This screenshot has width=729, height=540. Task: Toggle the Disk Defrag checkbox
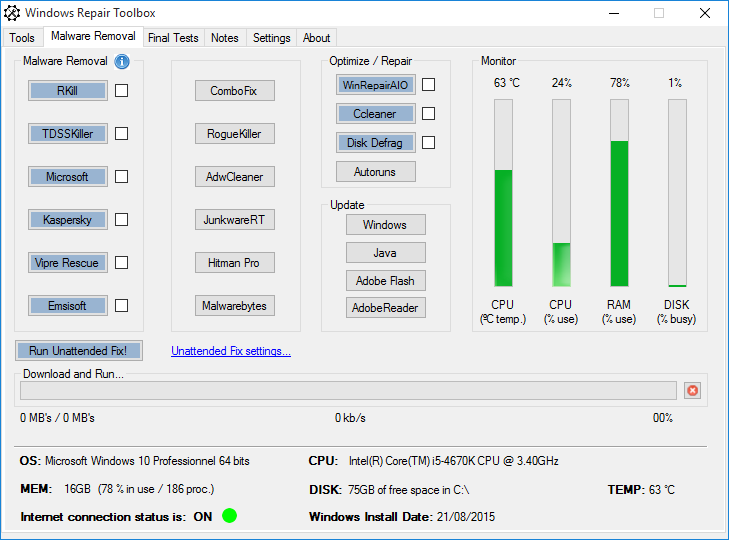428,143
